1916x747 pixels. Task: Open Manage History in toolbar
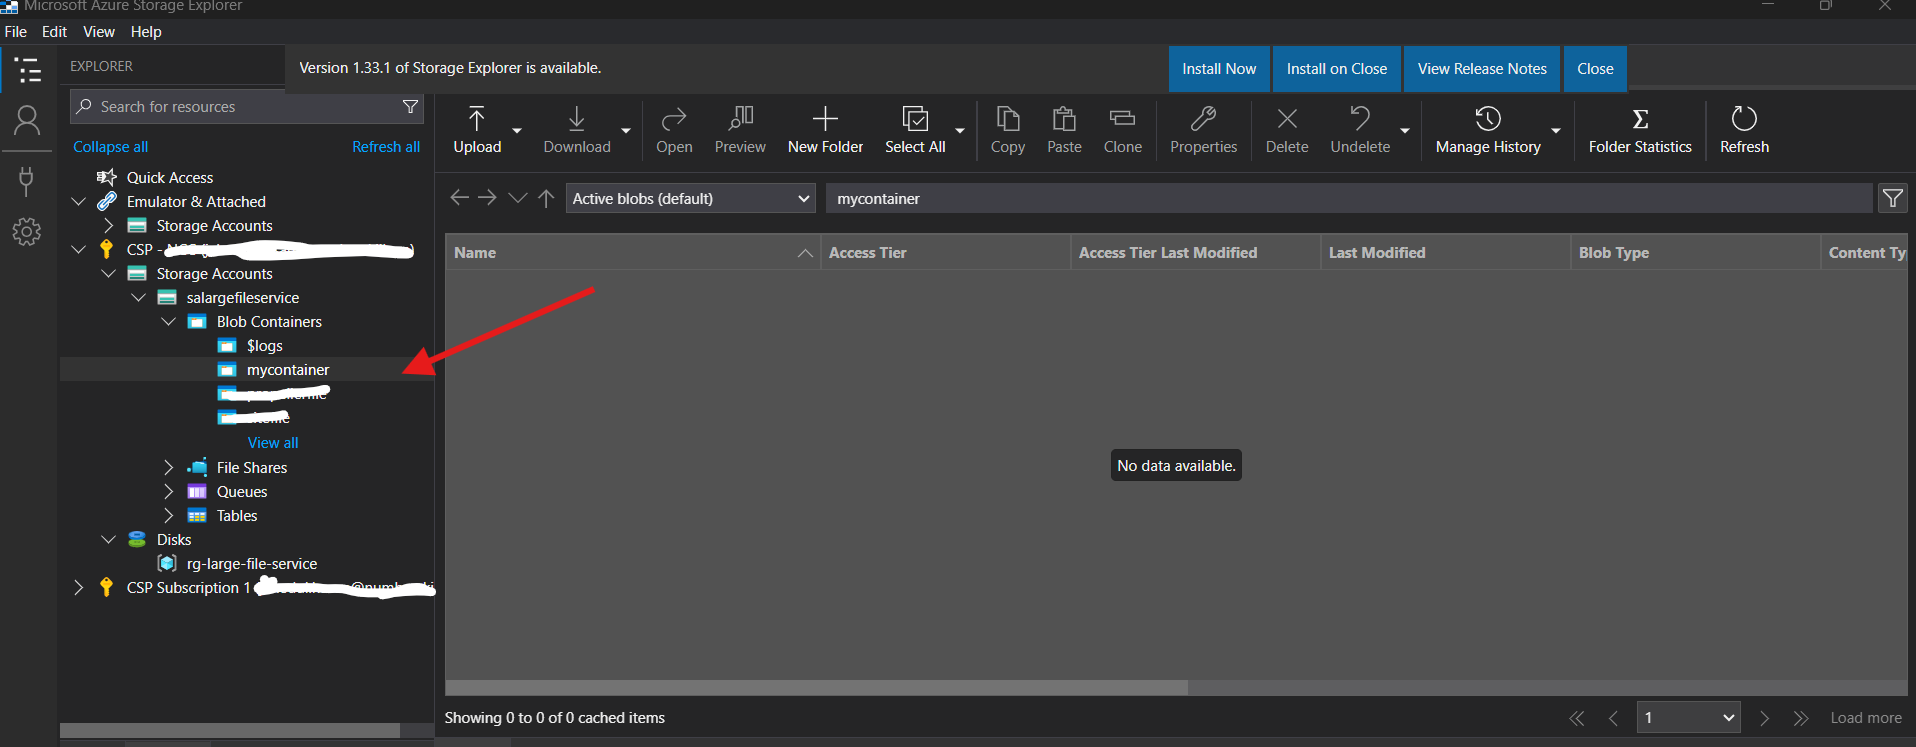[x=1488, y=130]
